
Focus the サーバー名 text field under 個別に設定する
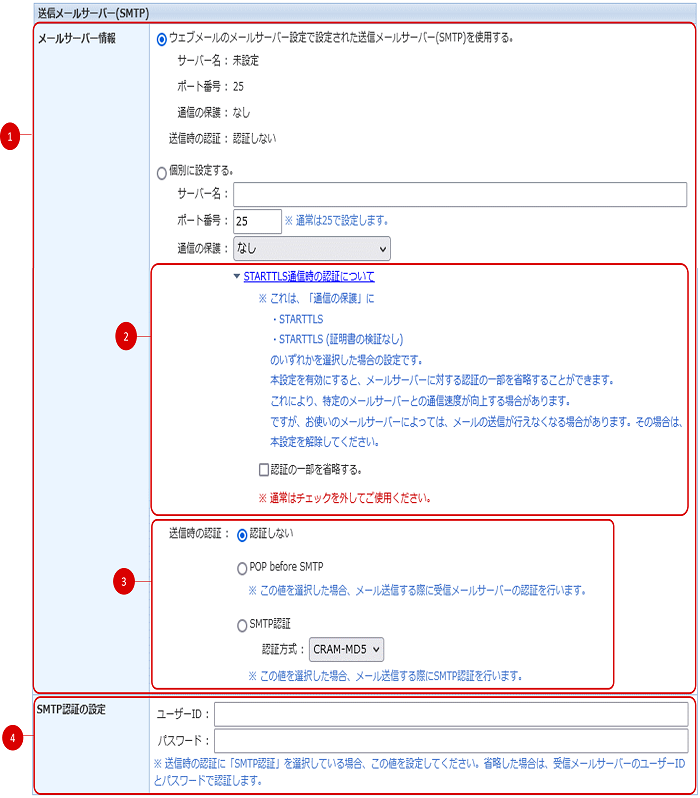(x=460, y=194)
